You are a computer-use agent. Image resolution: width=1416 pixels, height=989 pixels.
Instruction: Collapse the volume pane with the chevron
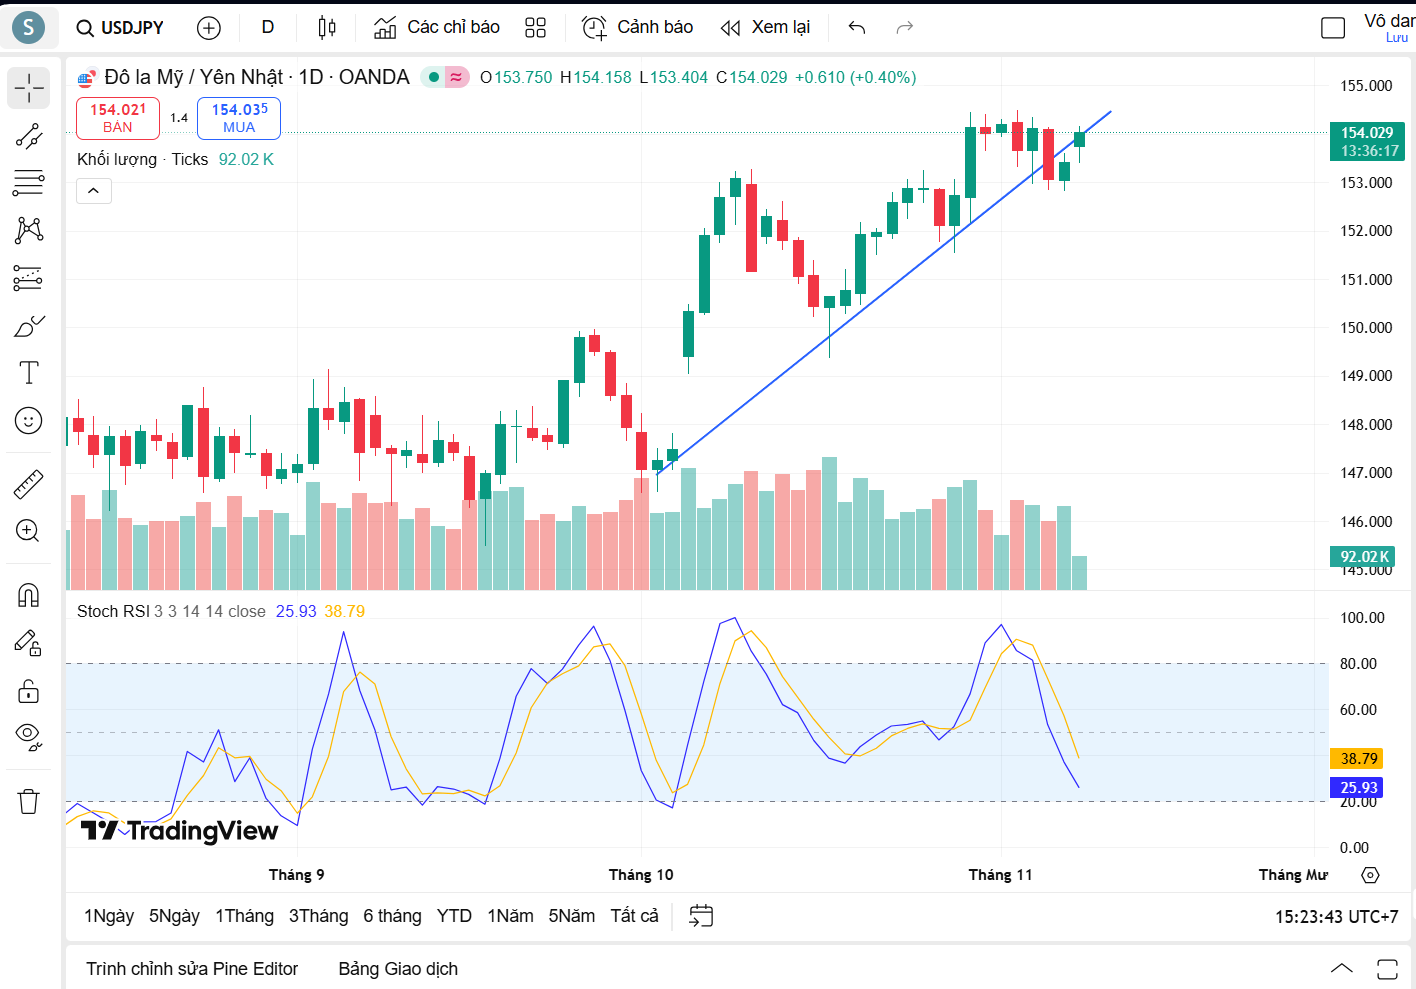[x=93, y=190]
